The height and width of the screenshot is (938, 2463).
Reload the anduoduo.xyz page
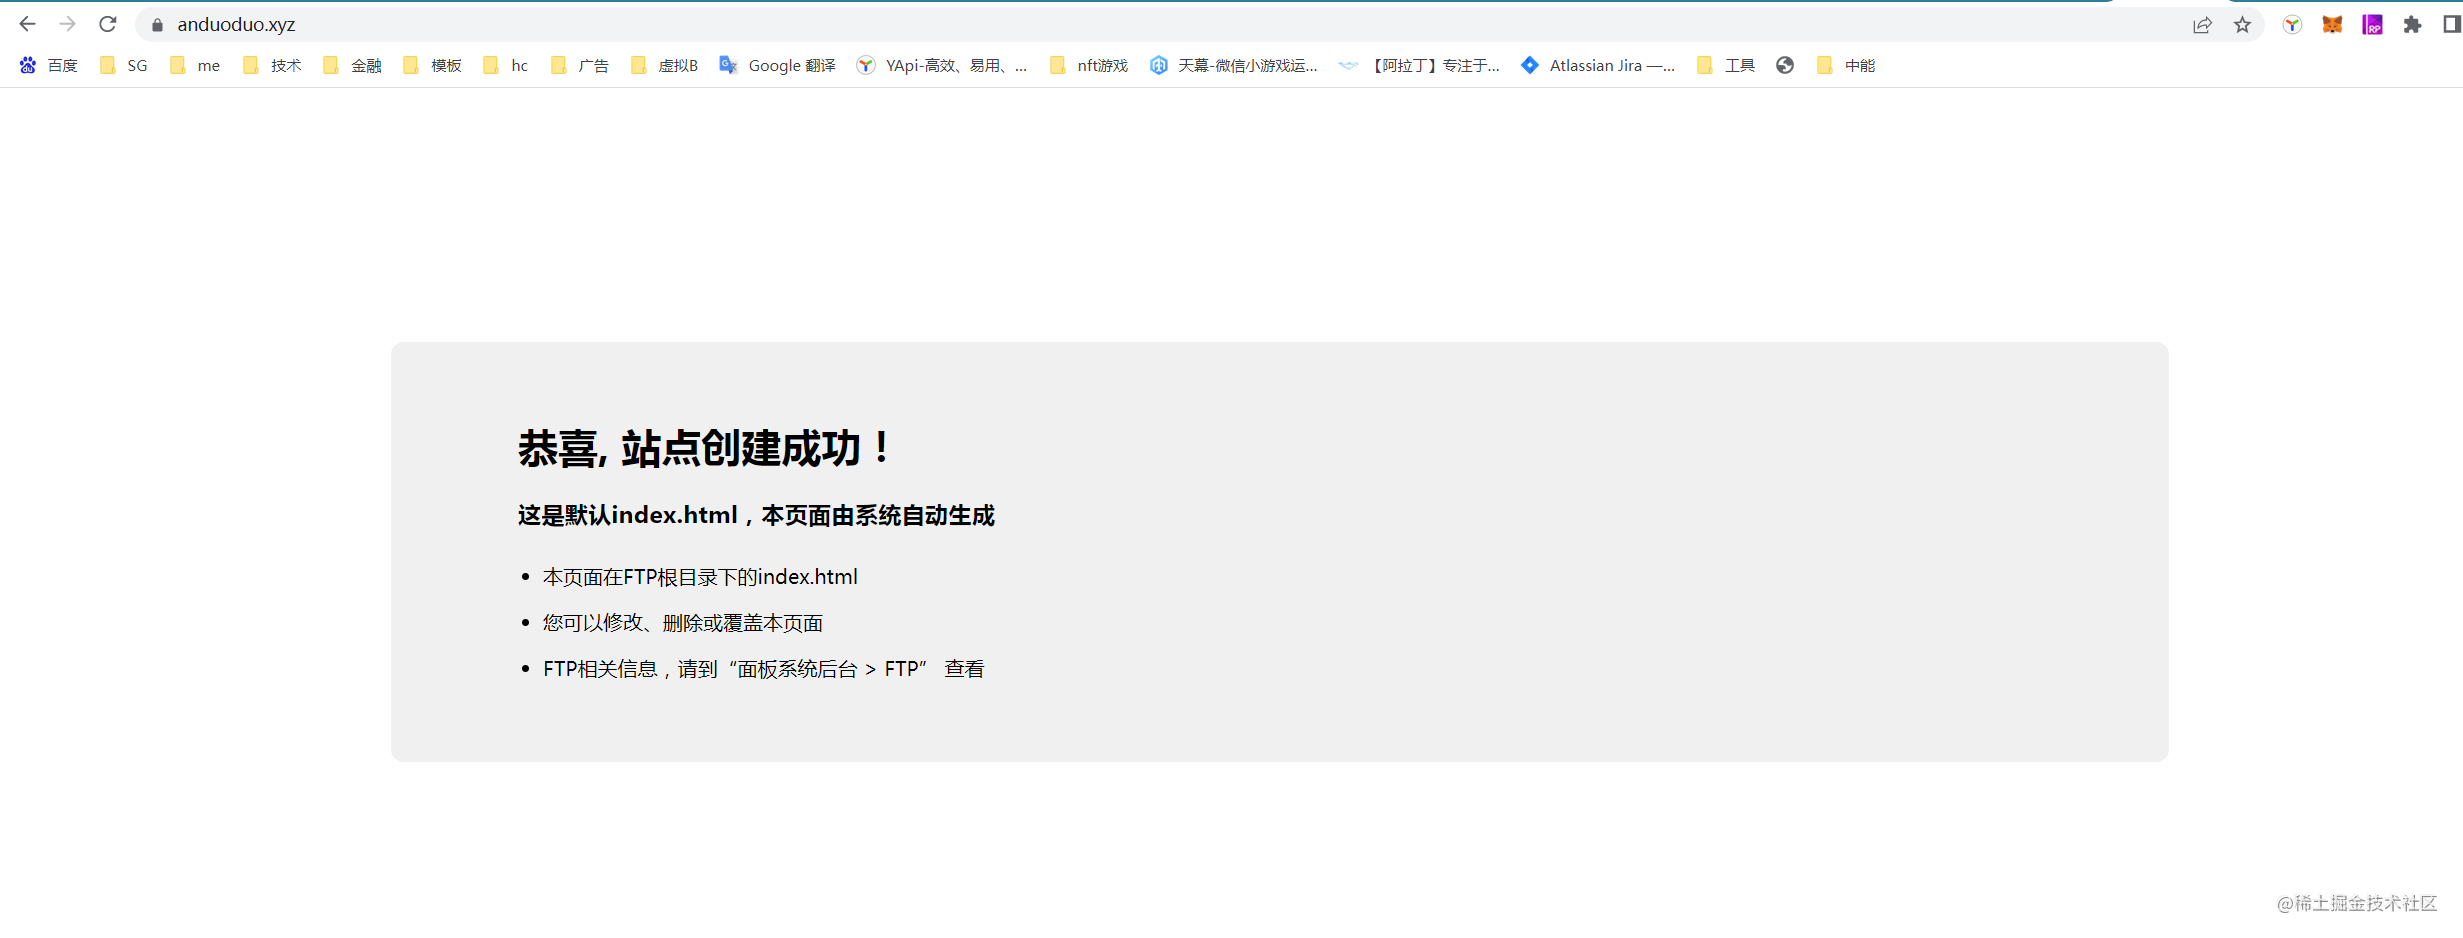[108, 24]
